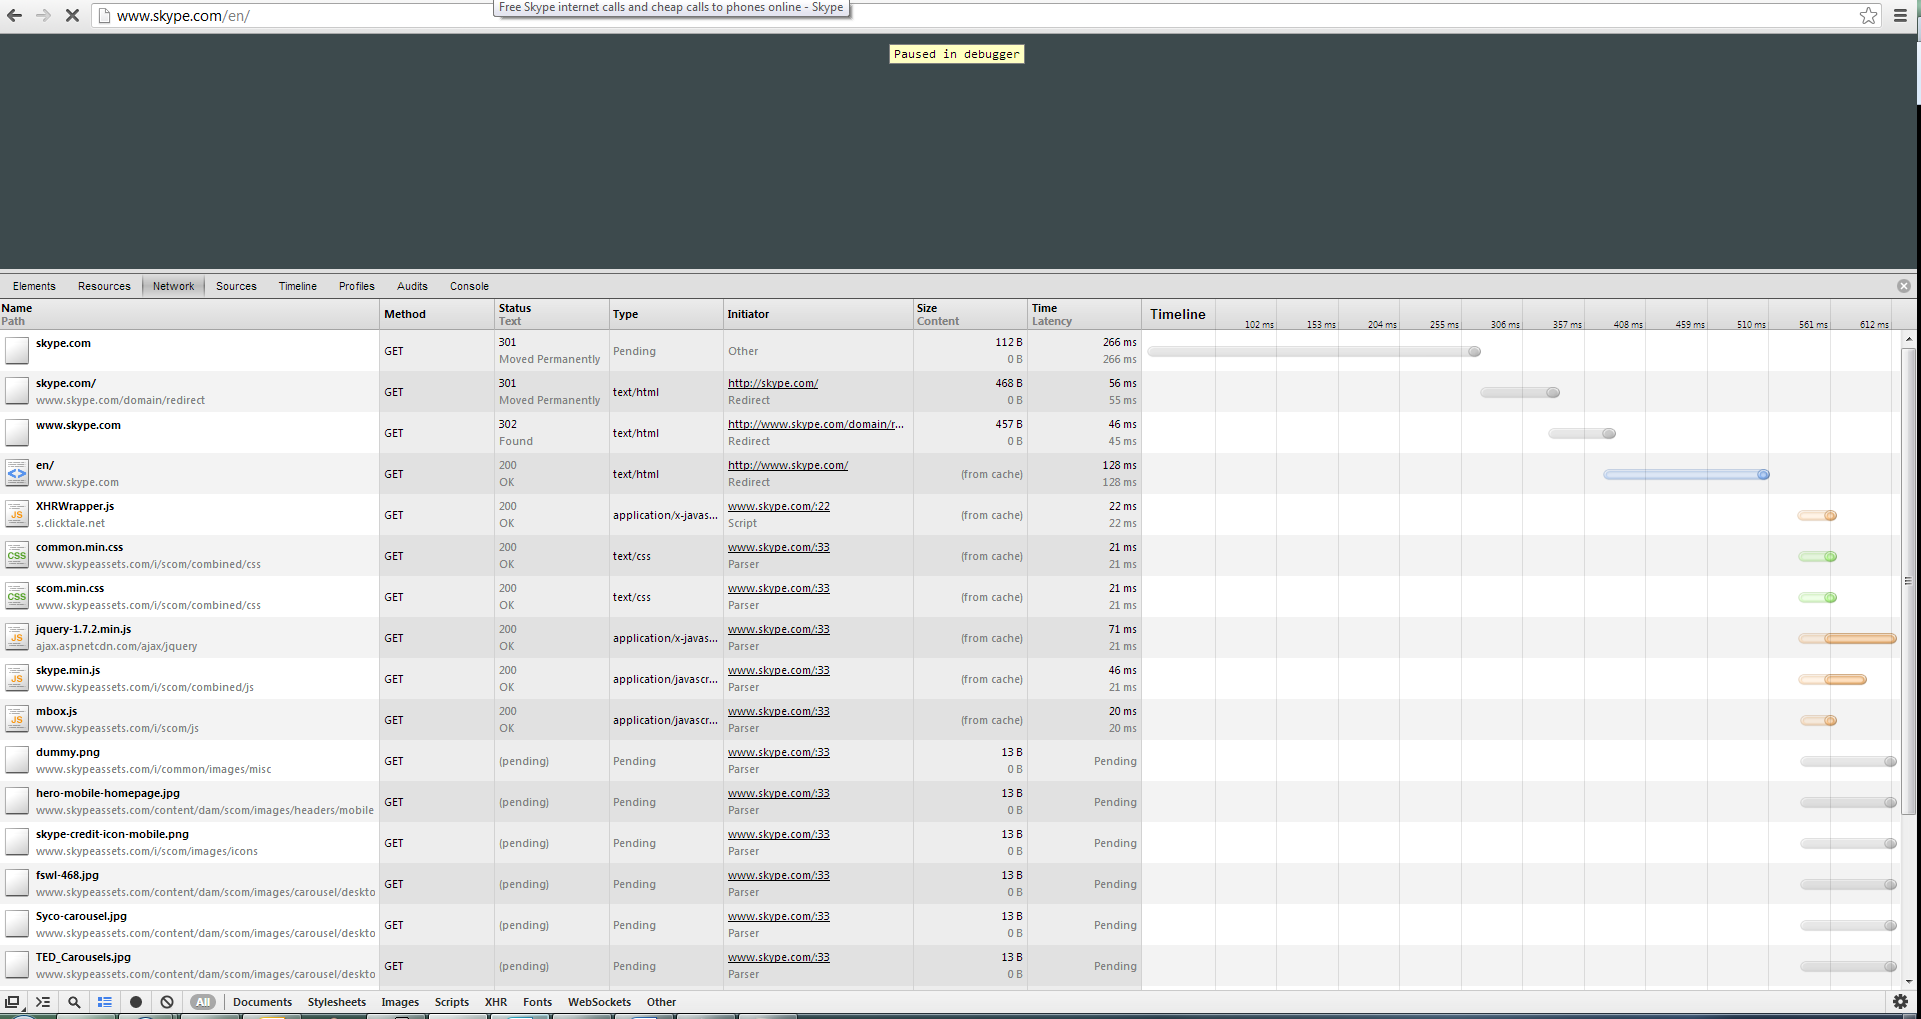Click icon for TED_Carousels.jpg request
The height and width of the screenshot is (1019, 1921).
tap(17, 966)
